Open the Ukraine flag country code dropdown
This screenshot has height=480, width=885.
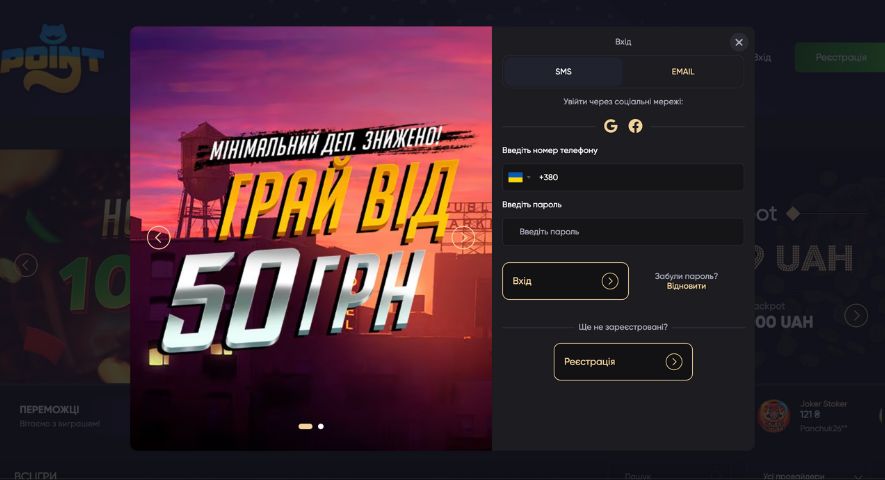519,177
